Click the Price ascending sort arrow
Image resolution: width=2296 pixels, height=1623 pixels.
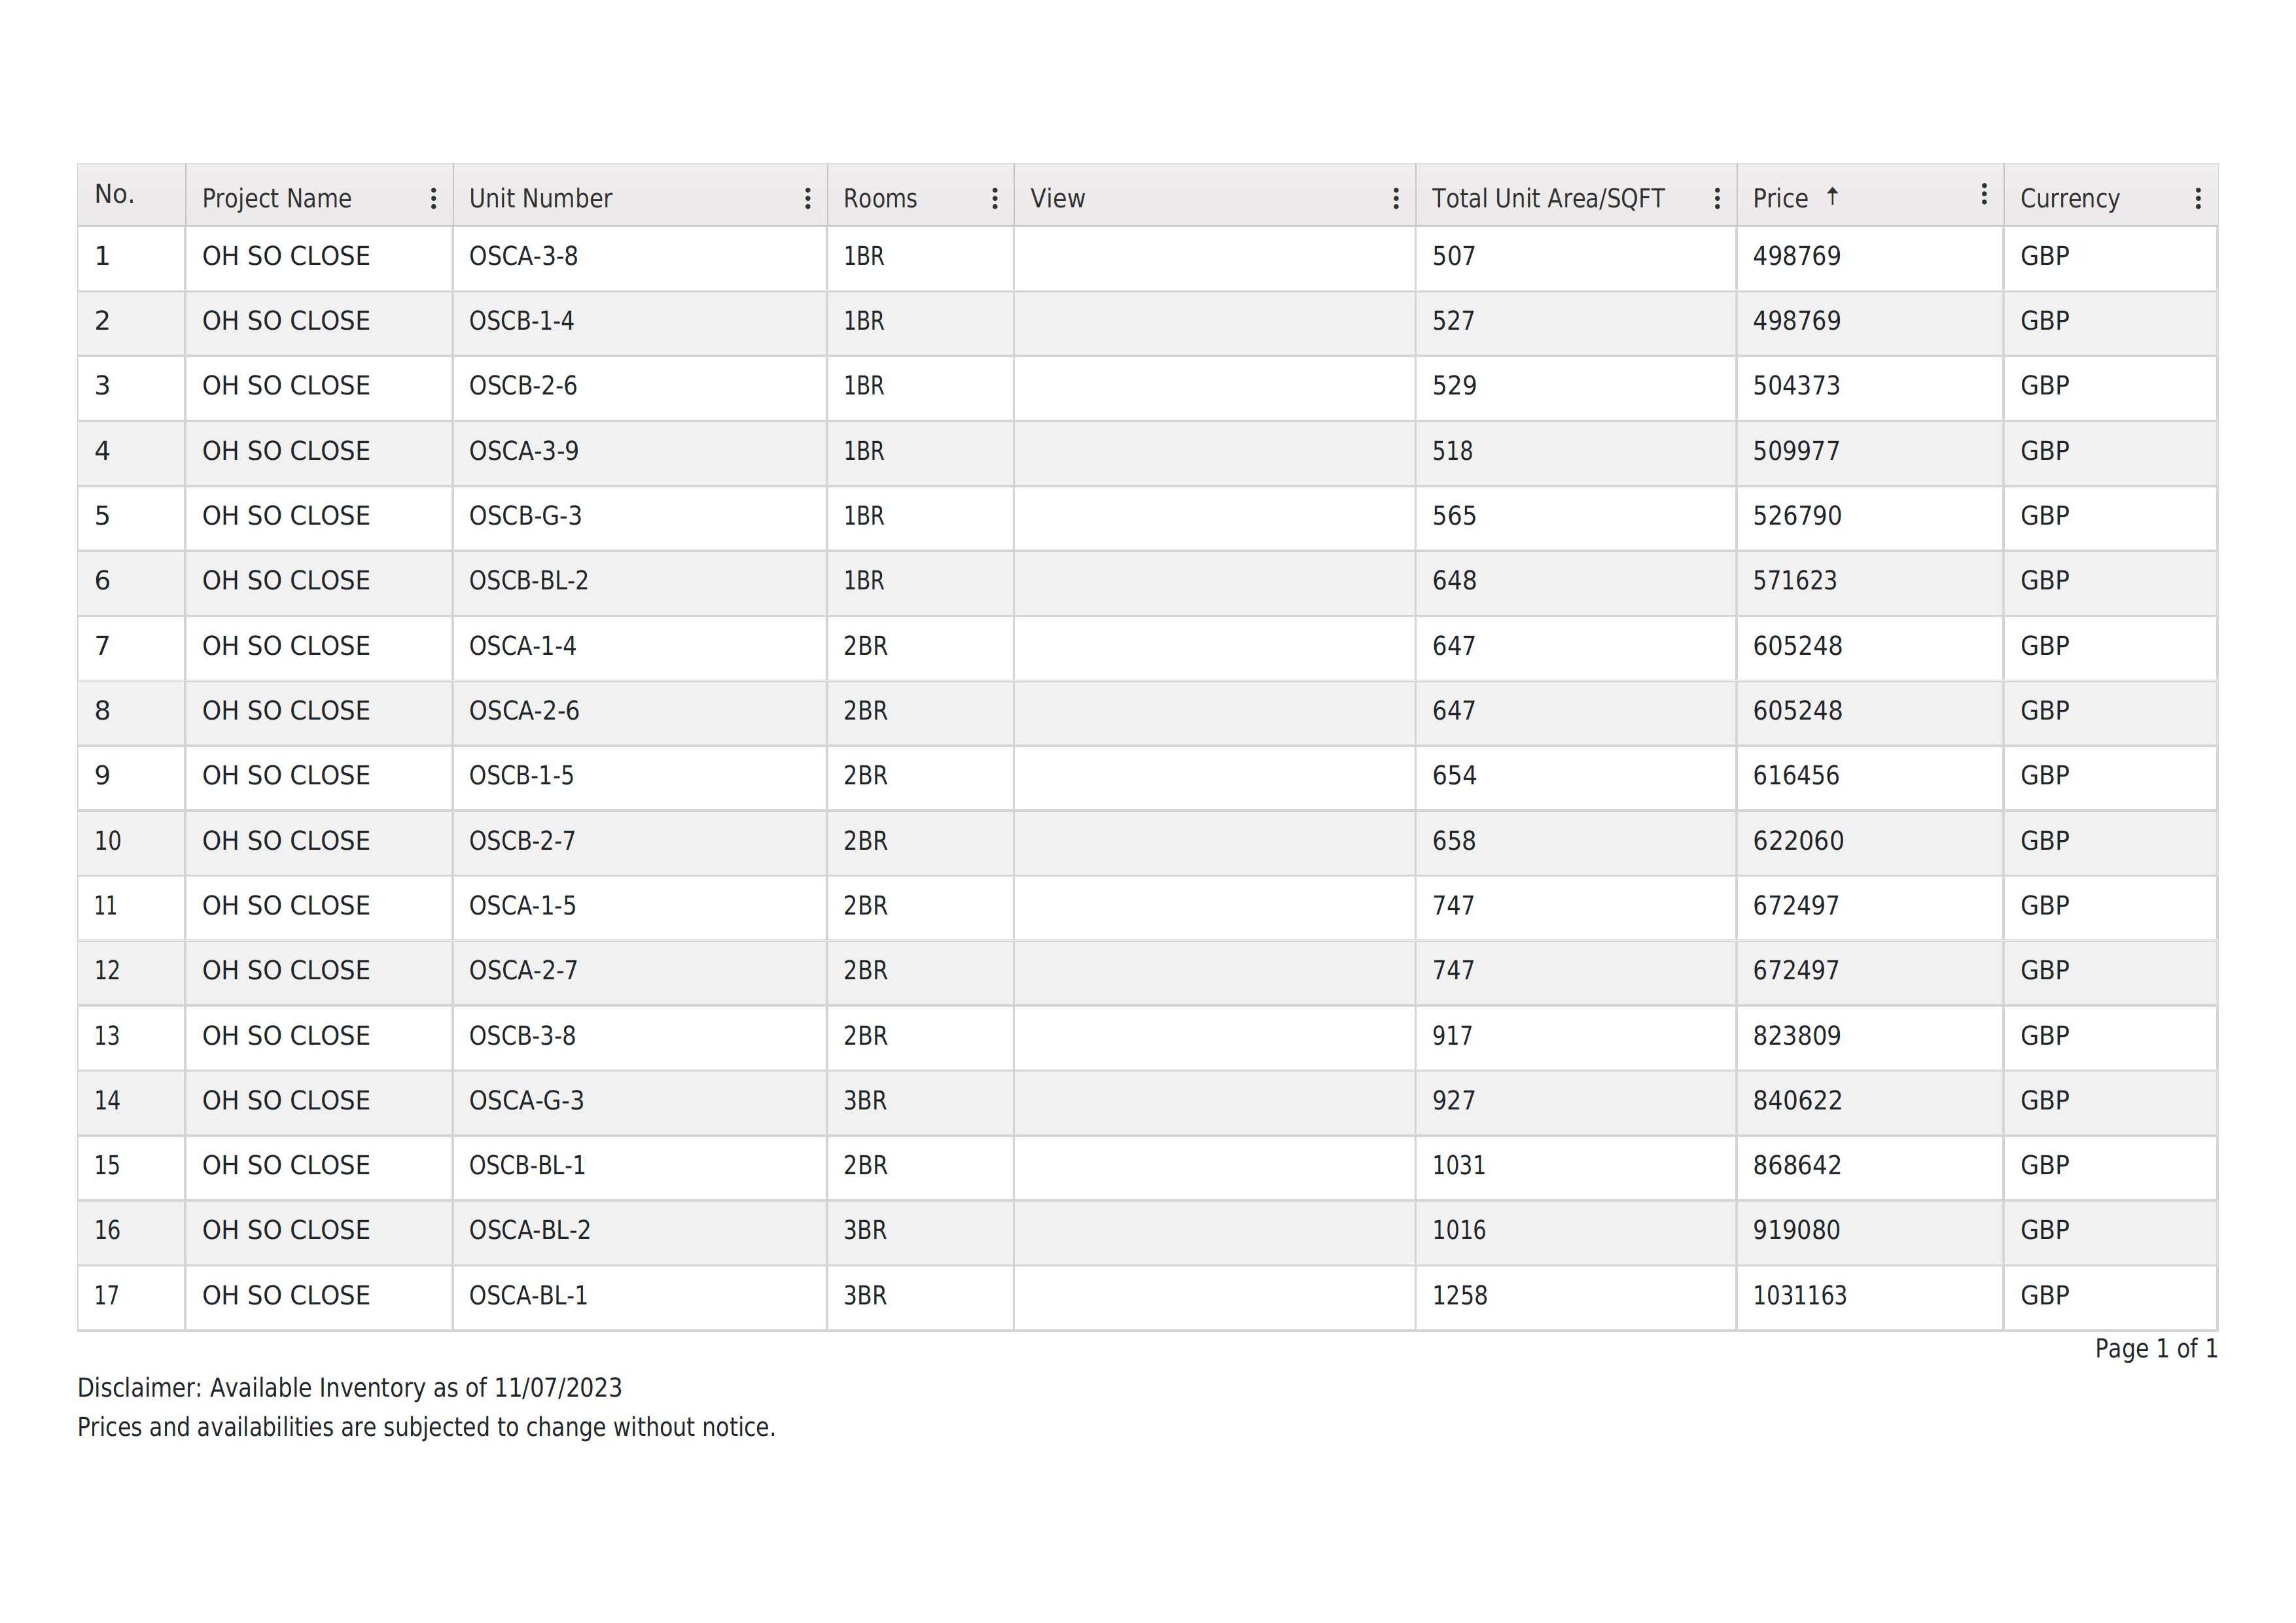[1832, 196]
